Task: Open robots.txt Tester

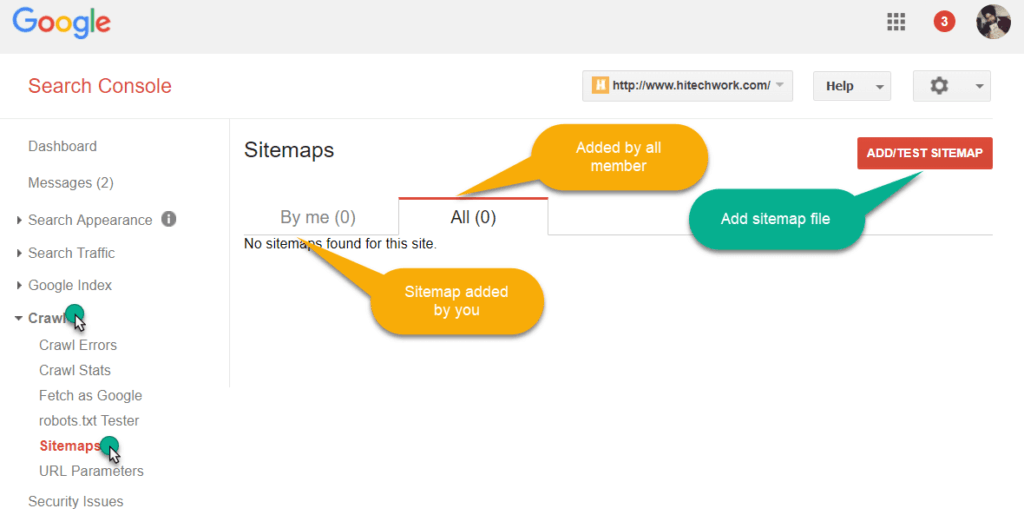Action: pos(89,421)
